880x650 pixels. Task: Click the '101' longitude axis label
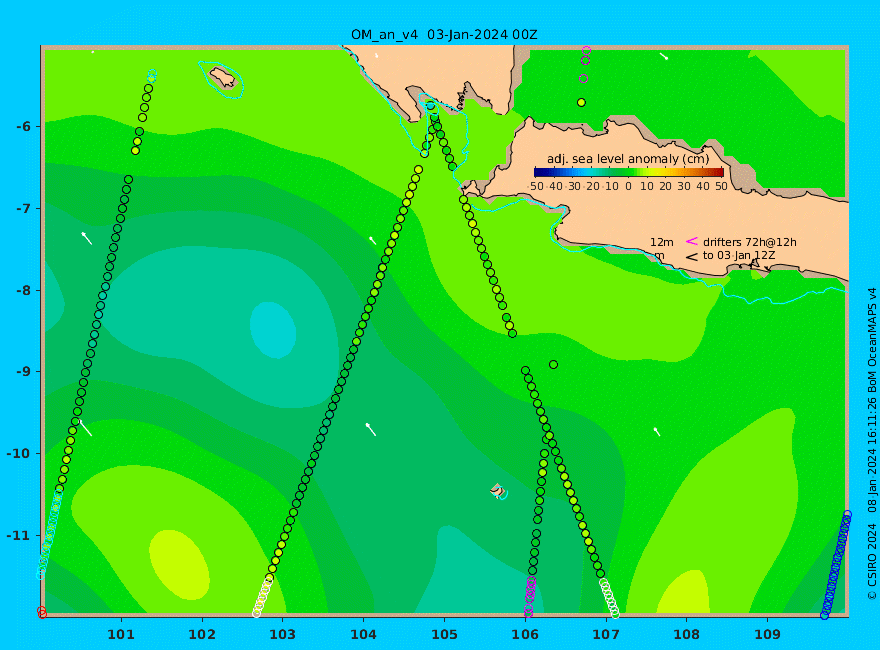tap(121, 635)
